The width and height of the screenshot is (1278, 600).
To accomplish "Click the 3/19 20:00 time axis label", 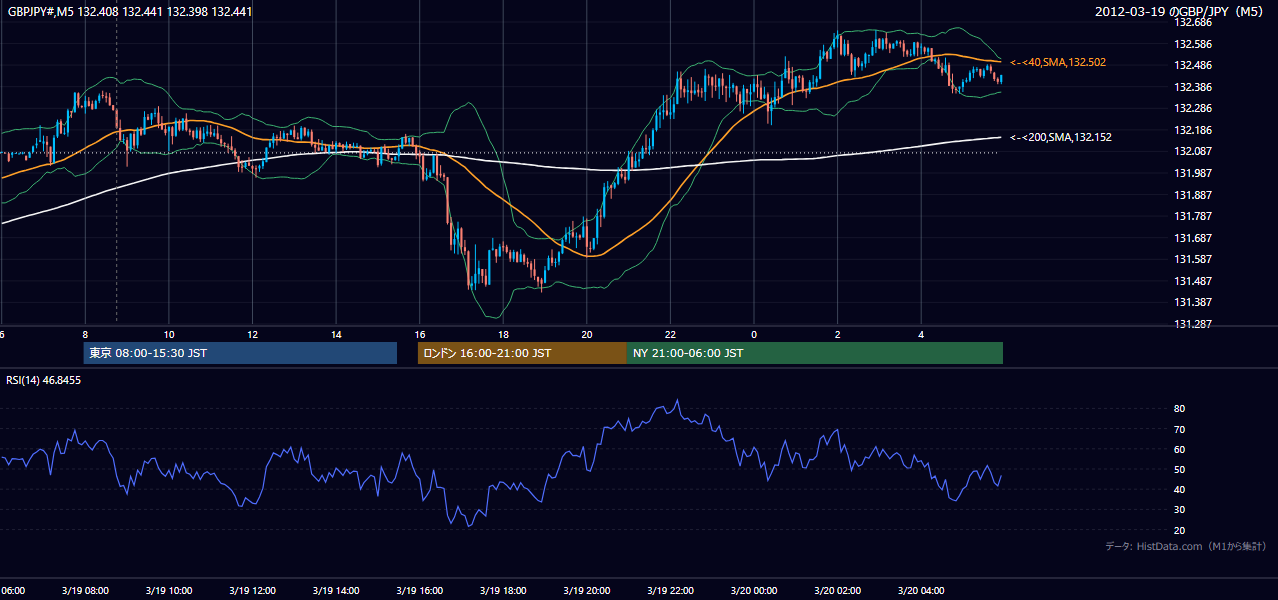I will [x=587, y=591].
